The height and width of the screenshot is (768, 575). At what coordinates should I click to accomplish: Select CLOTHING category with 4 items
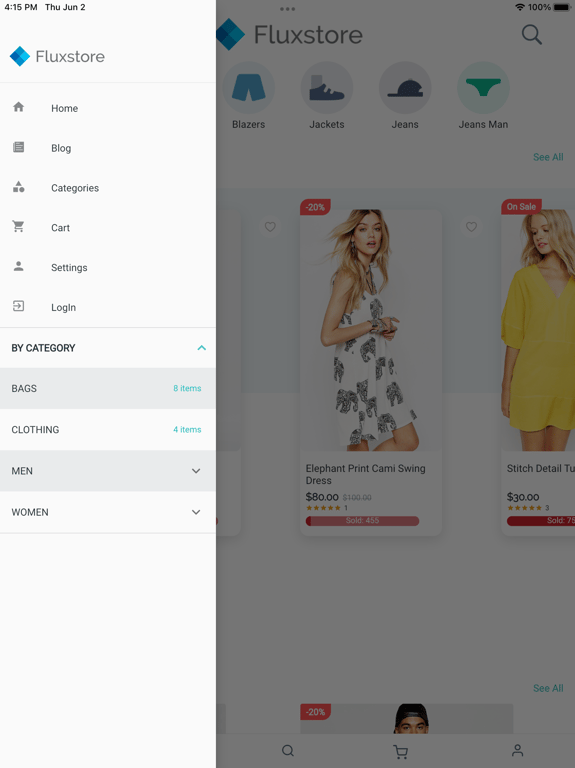tap(108, 430)
